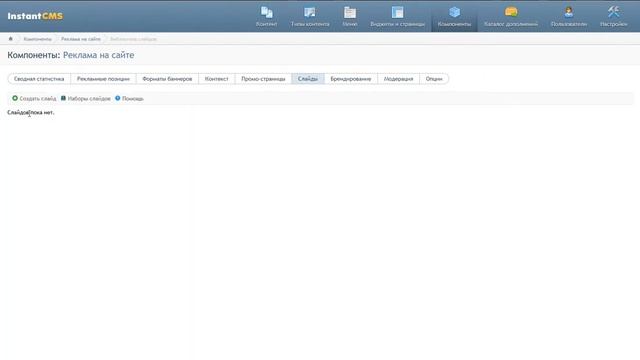Click the Реклама на сайте breadcrumb
Viewport: 640px width, 360px height.
[81, 39]
